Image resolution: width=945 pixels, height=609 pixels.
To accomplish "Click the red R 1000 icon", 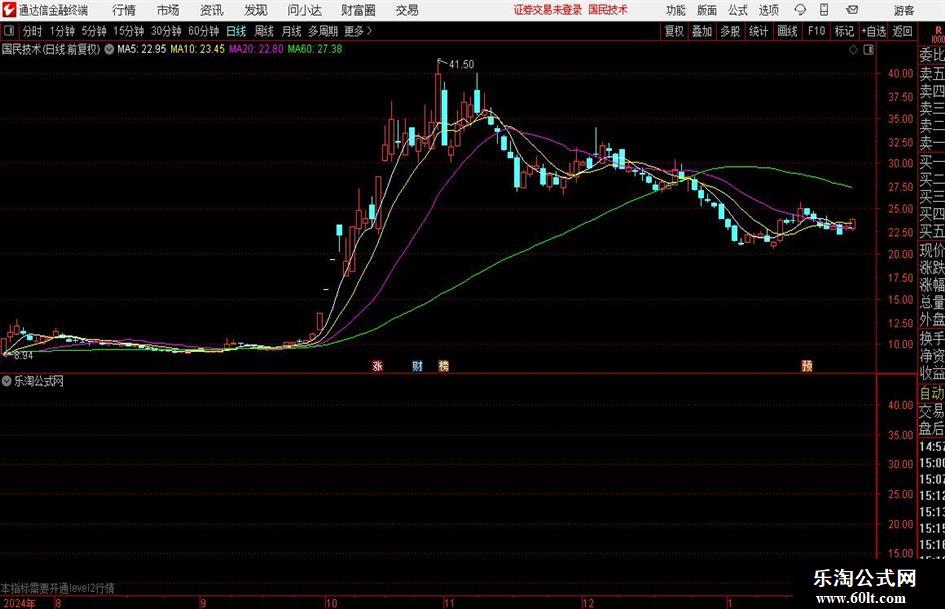I will (938, 33).
